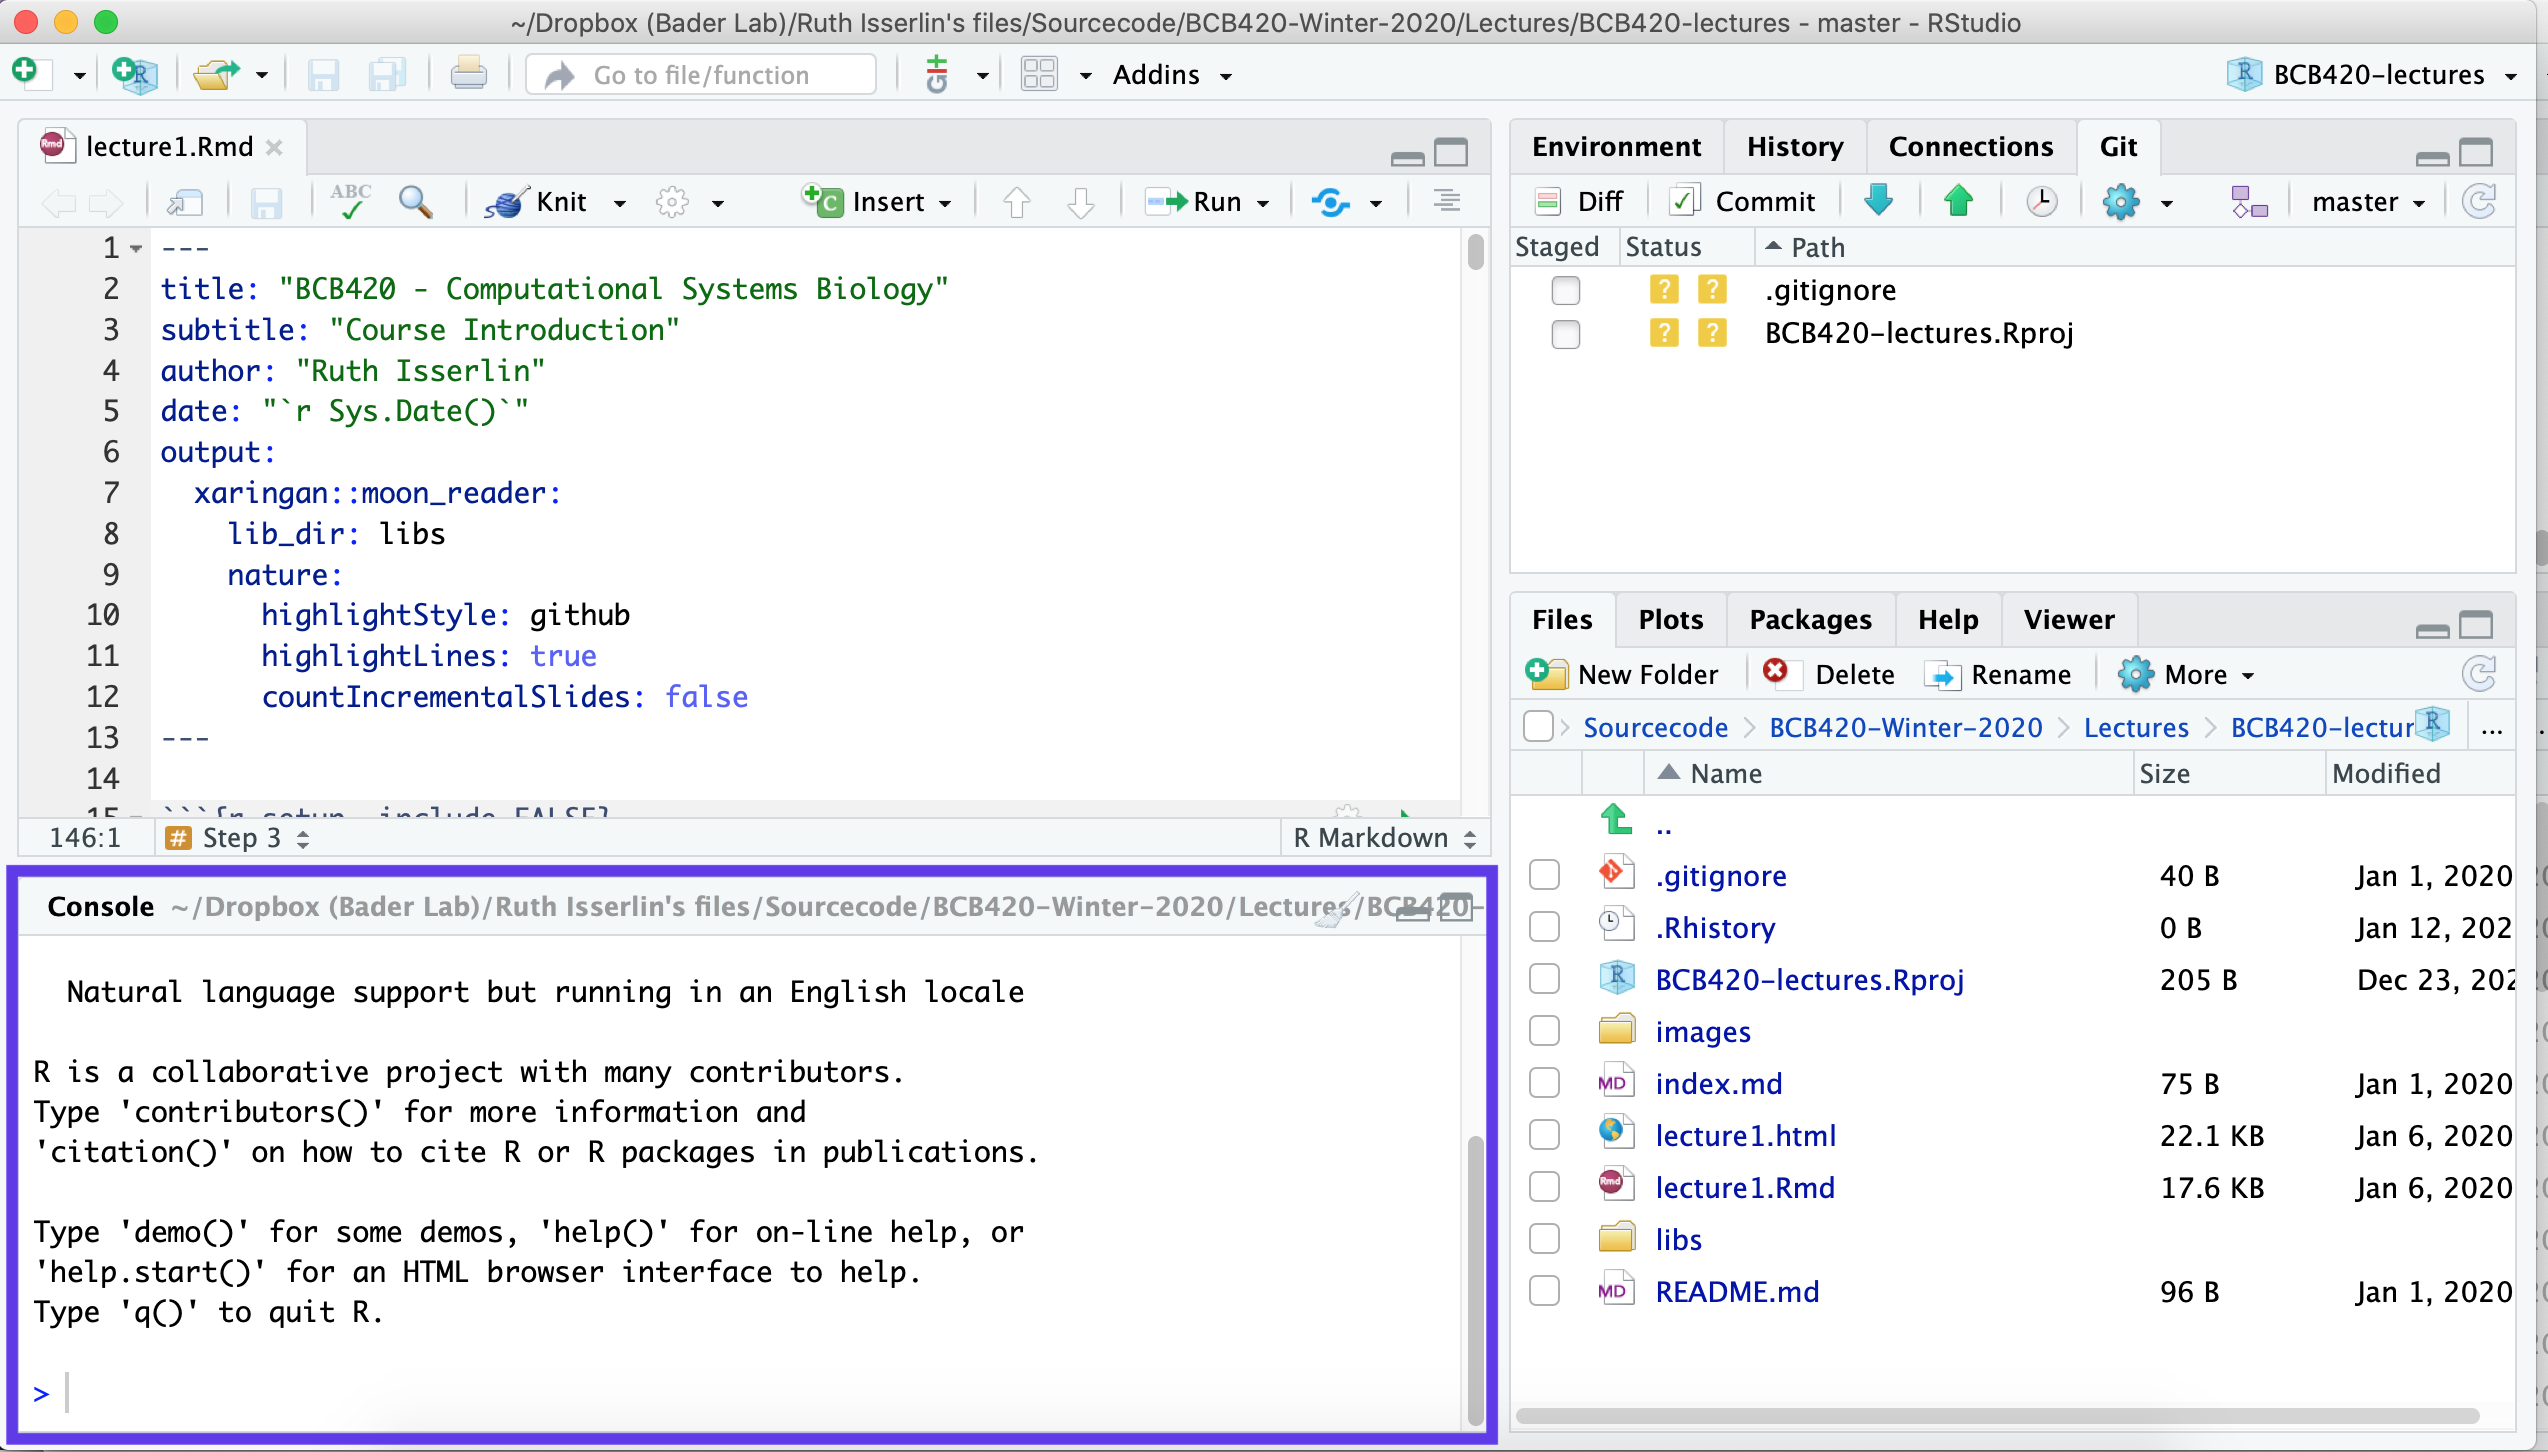The width and height of the screenshot is (2548, 1452).
Task: Open an existing file folder icon
Action: coord(216,74)
